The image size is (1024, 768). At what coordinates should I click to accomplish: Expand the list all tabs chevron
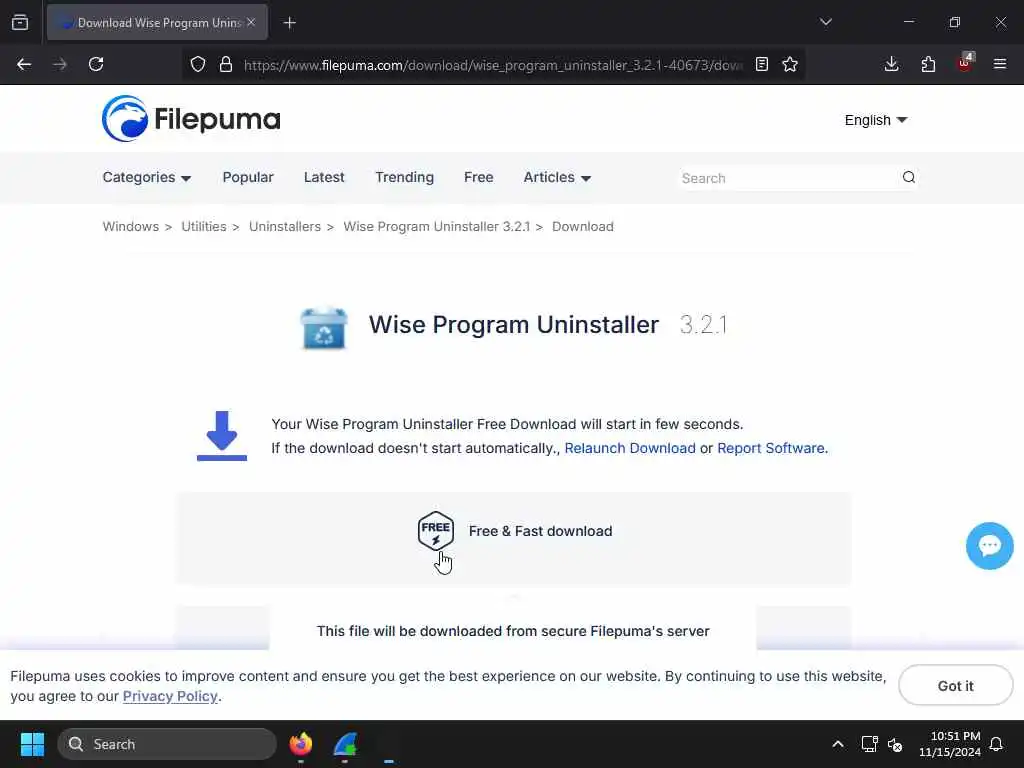pos(825,22)
